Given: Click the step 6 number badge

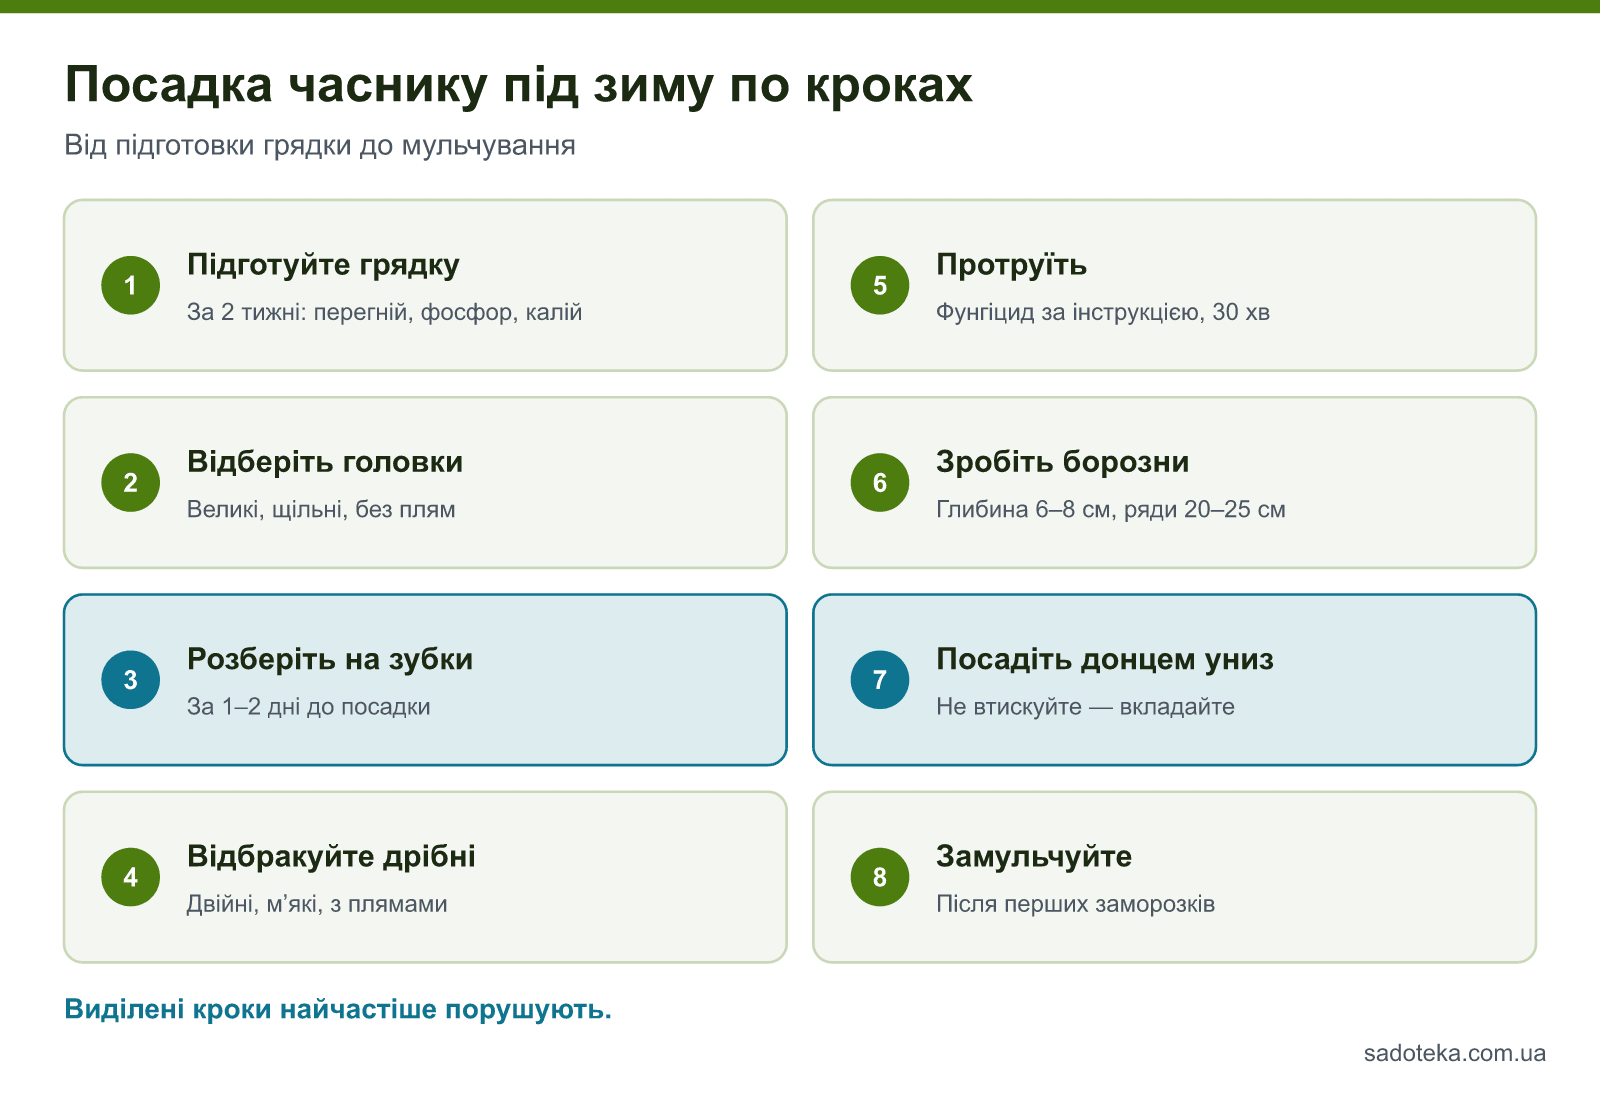Looking at the screenshot, I should (x=880, y=482).
